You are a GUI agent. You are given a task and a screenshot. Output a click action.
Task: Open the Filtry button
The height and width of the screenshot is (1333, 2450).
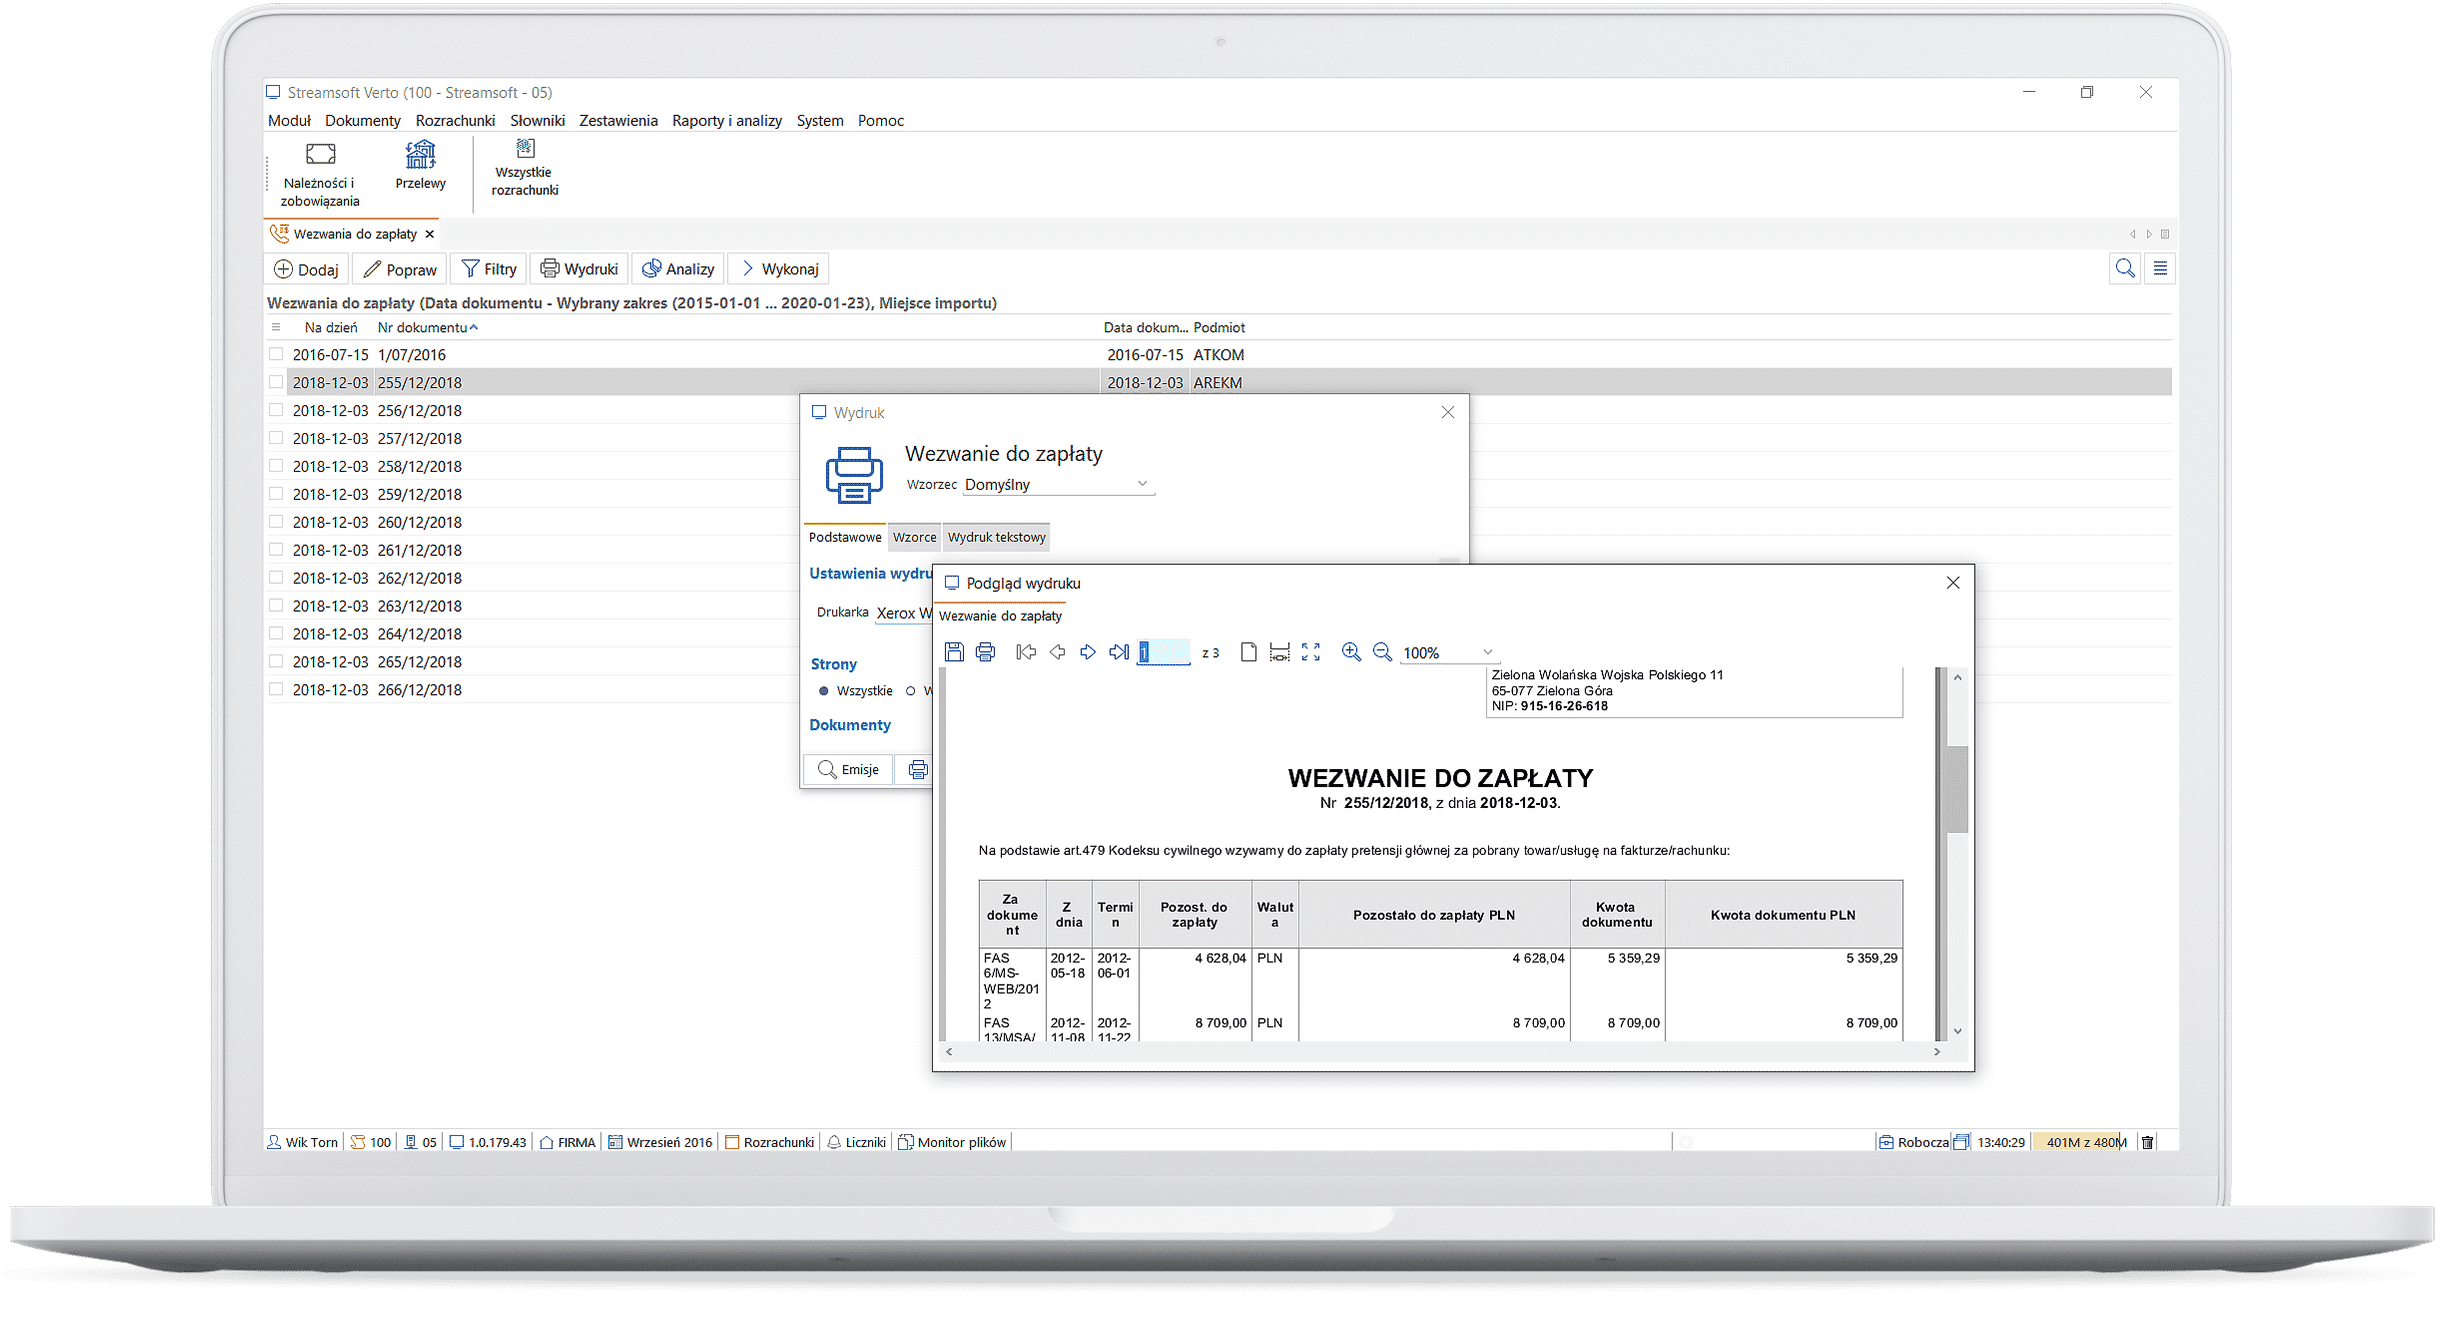(x=489, y=269)
